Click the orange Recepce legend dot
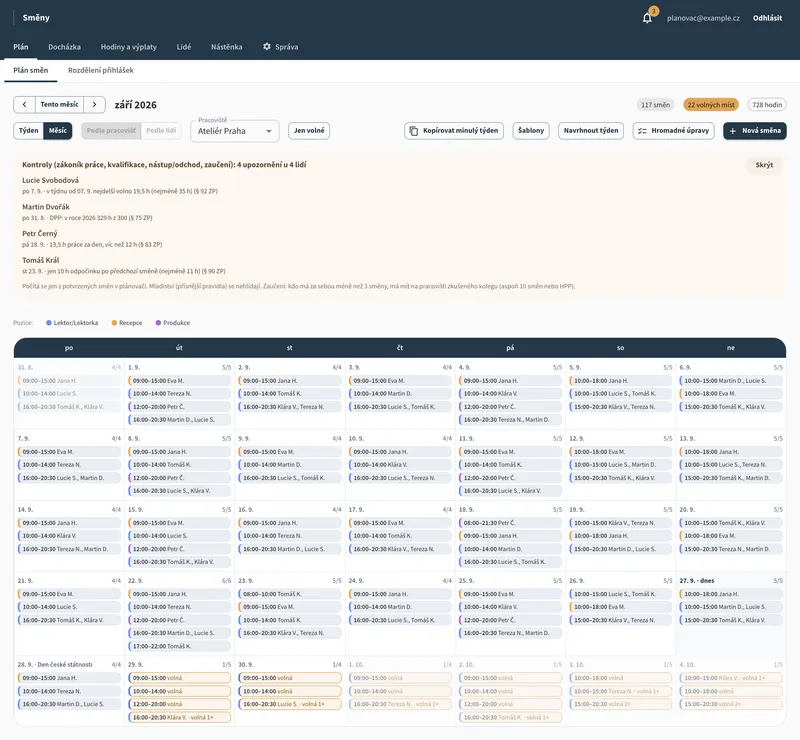Viewport: 800px width, 740px height. (x=114, y=323)
